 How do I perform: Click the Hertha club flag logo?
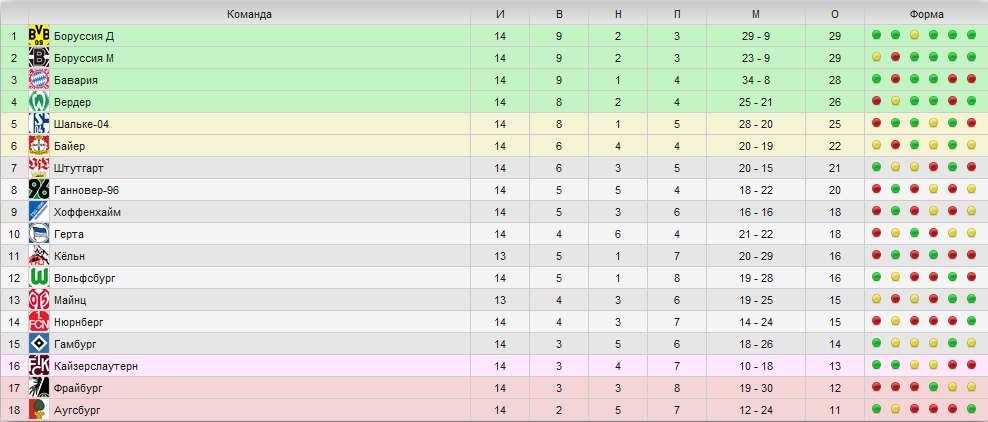click(39, 234)
